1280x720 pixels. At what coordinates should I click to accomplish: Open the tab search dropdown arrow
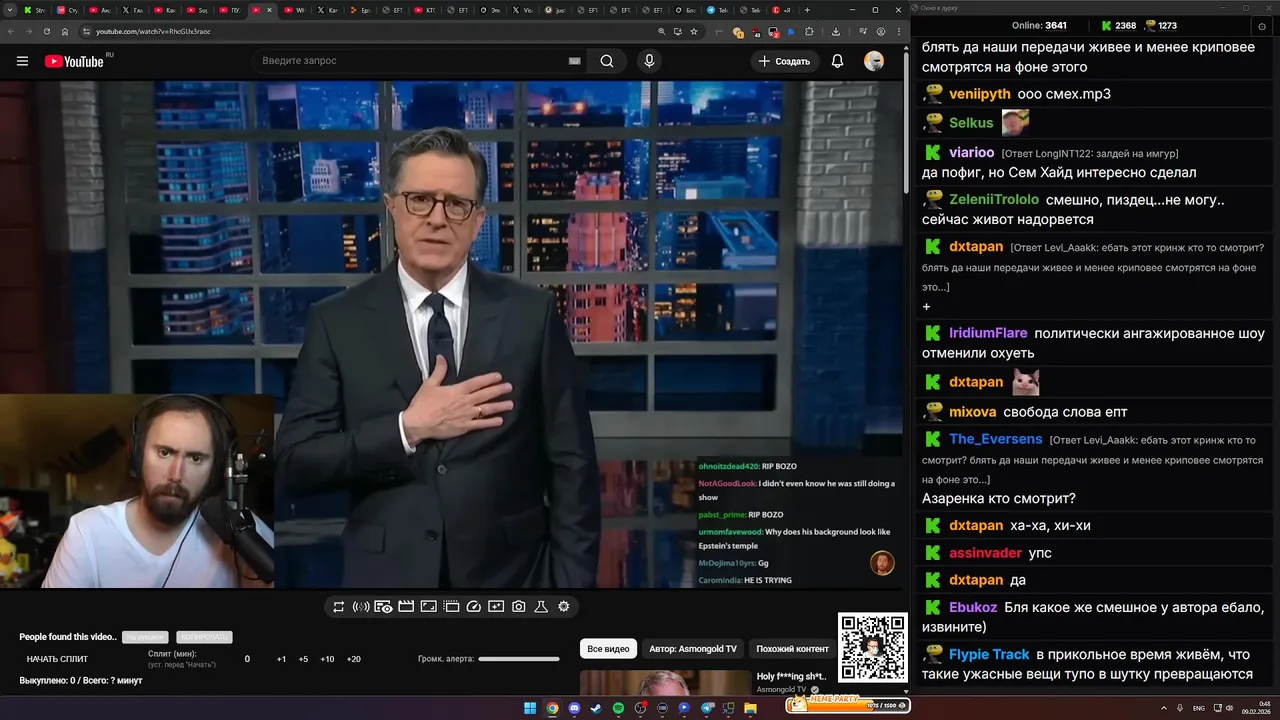click(11, 10)
